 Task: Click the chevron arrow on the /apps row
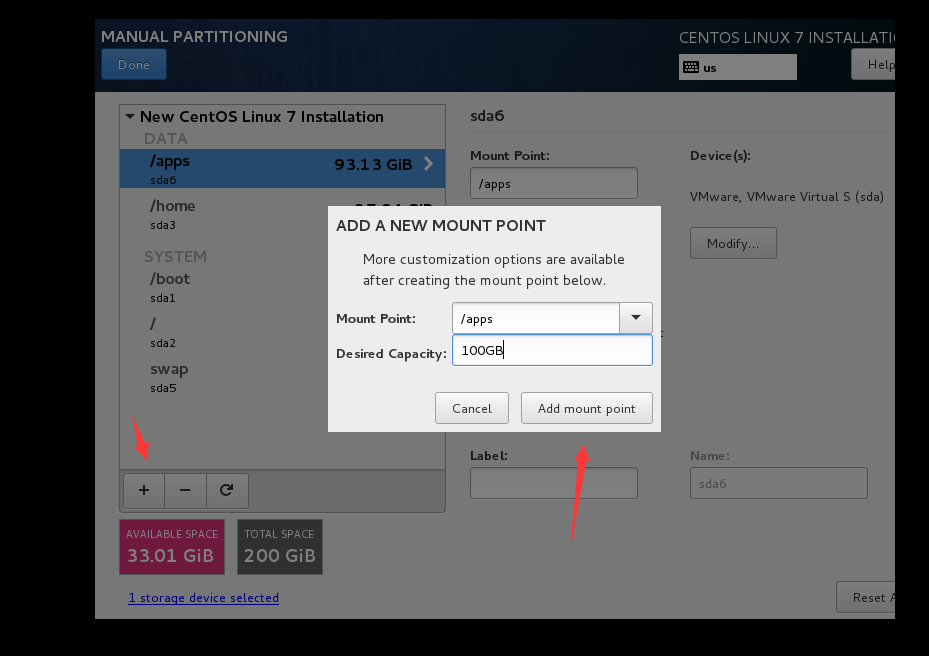(428, 164)
